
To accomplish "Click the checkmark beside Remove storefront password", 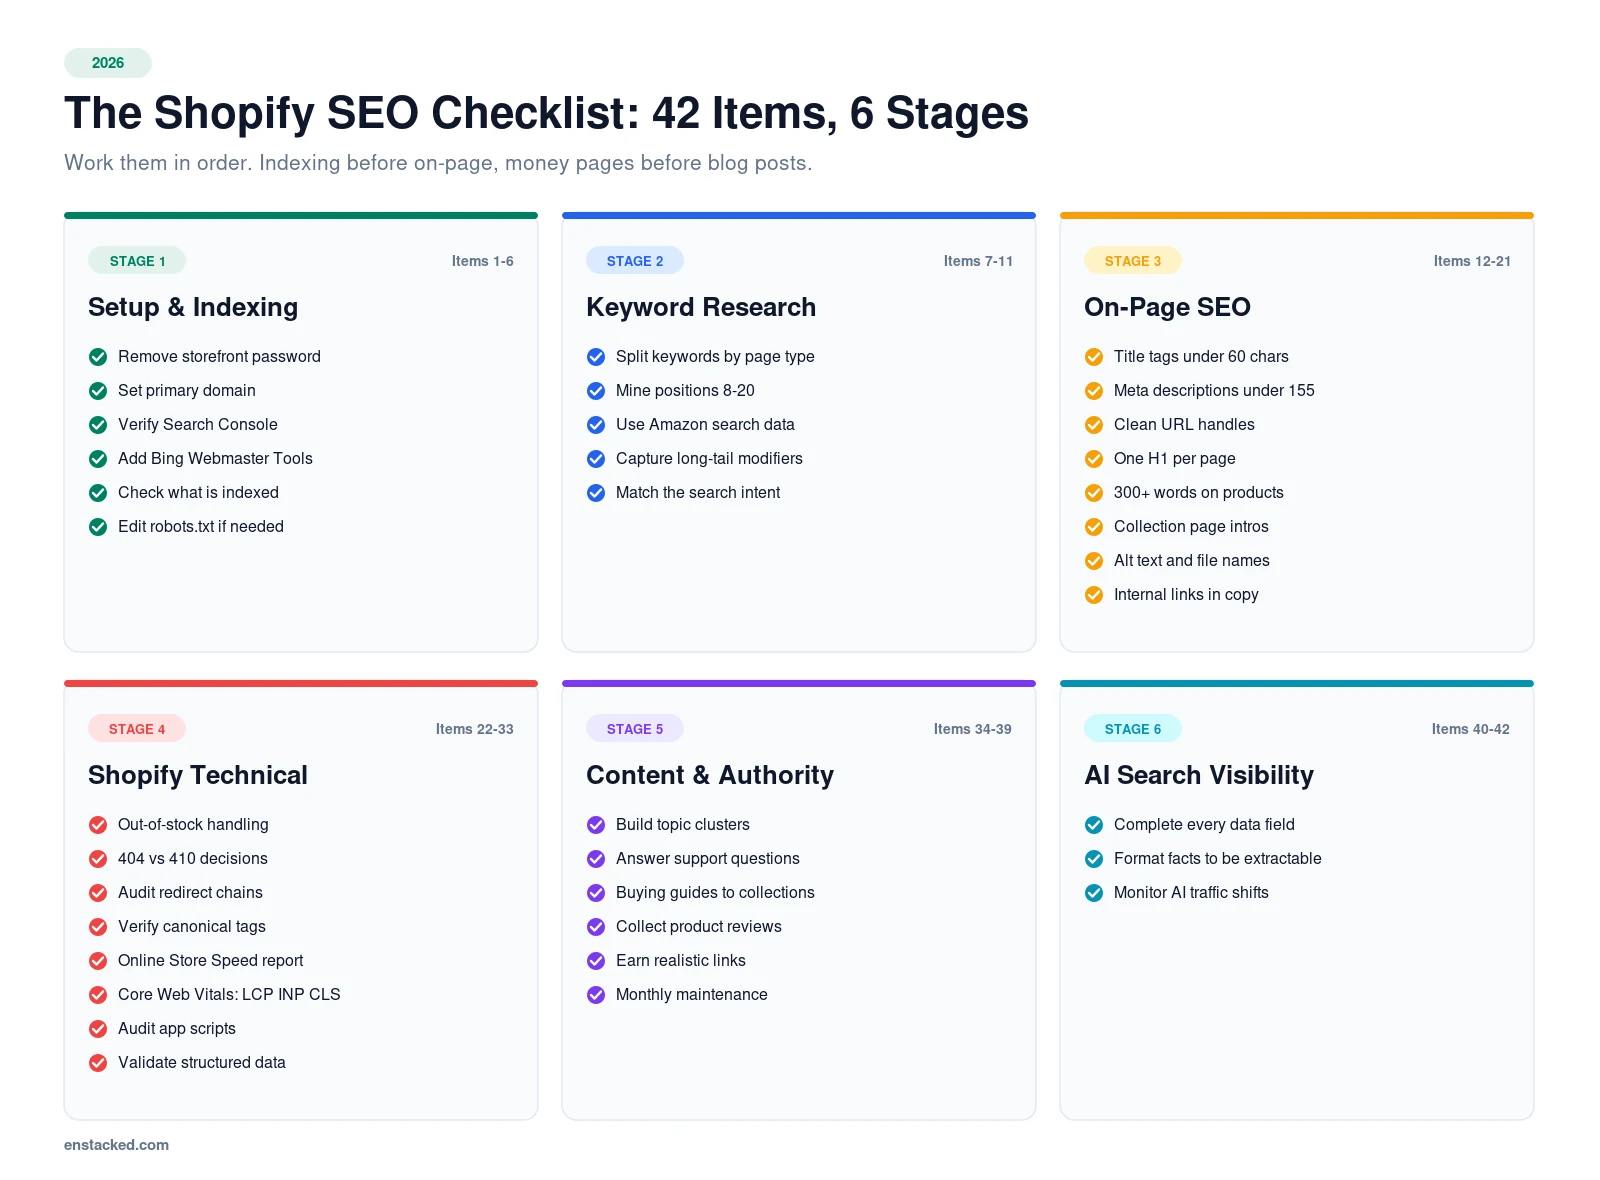I will [98, 357].
